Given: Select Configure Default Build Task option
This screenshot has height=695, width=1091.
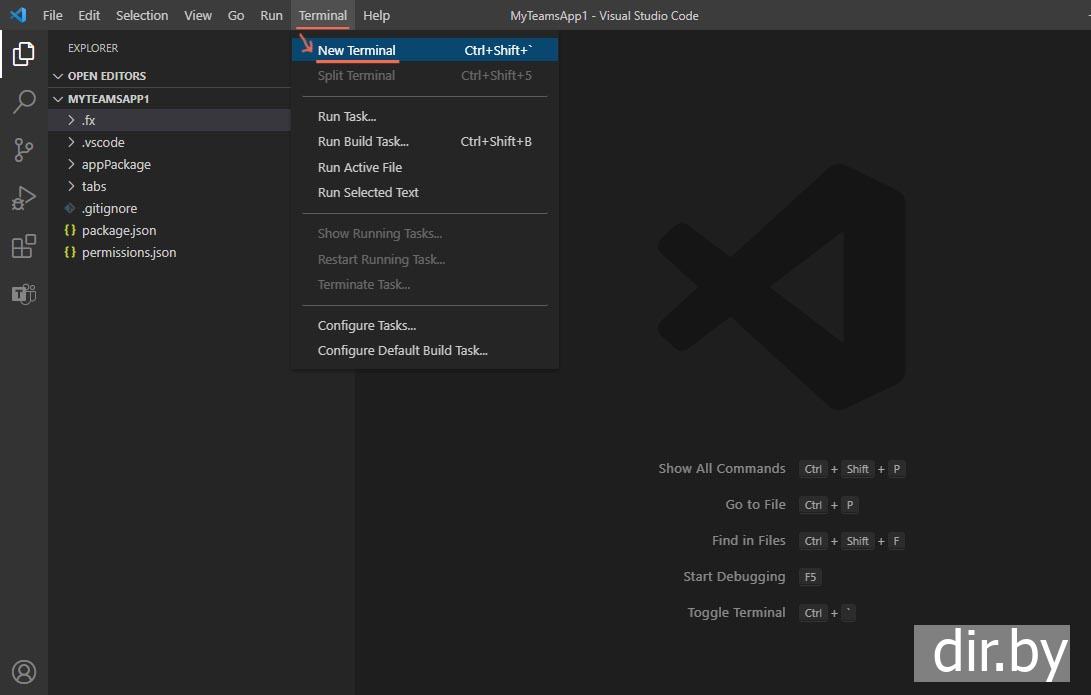Looking at the screenshot, I should 402,351.
